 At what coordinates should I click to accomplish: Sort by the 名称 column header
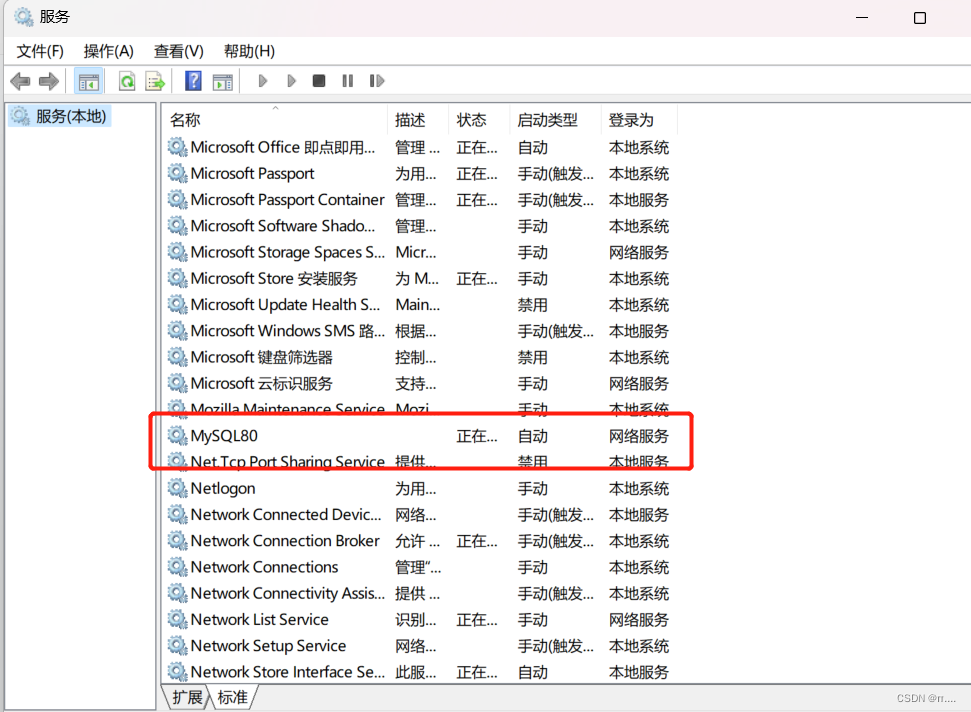185,120
